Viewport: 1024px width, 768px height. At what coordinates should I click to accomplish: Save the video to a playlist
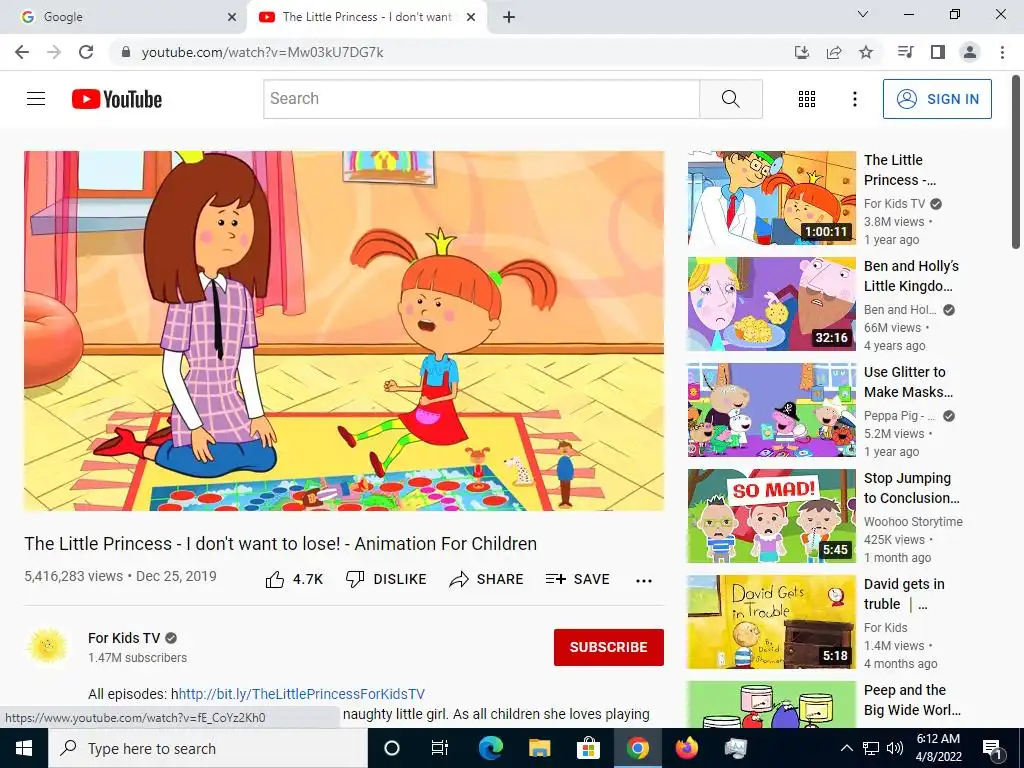(x=578, y=579)
